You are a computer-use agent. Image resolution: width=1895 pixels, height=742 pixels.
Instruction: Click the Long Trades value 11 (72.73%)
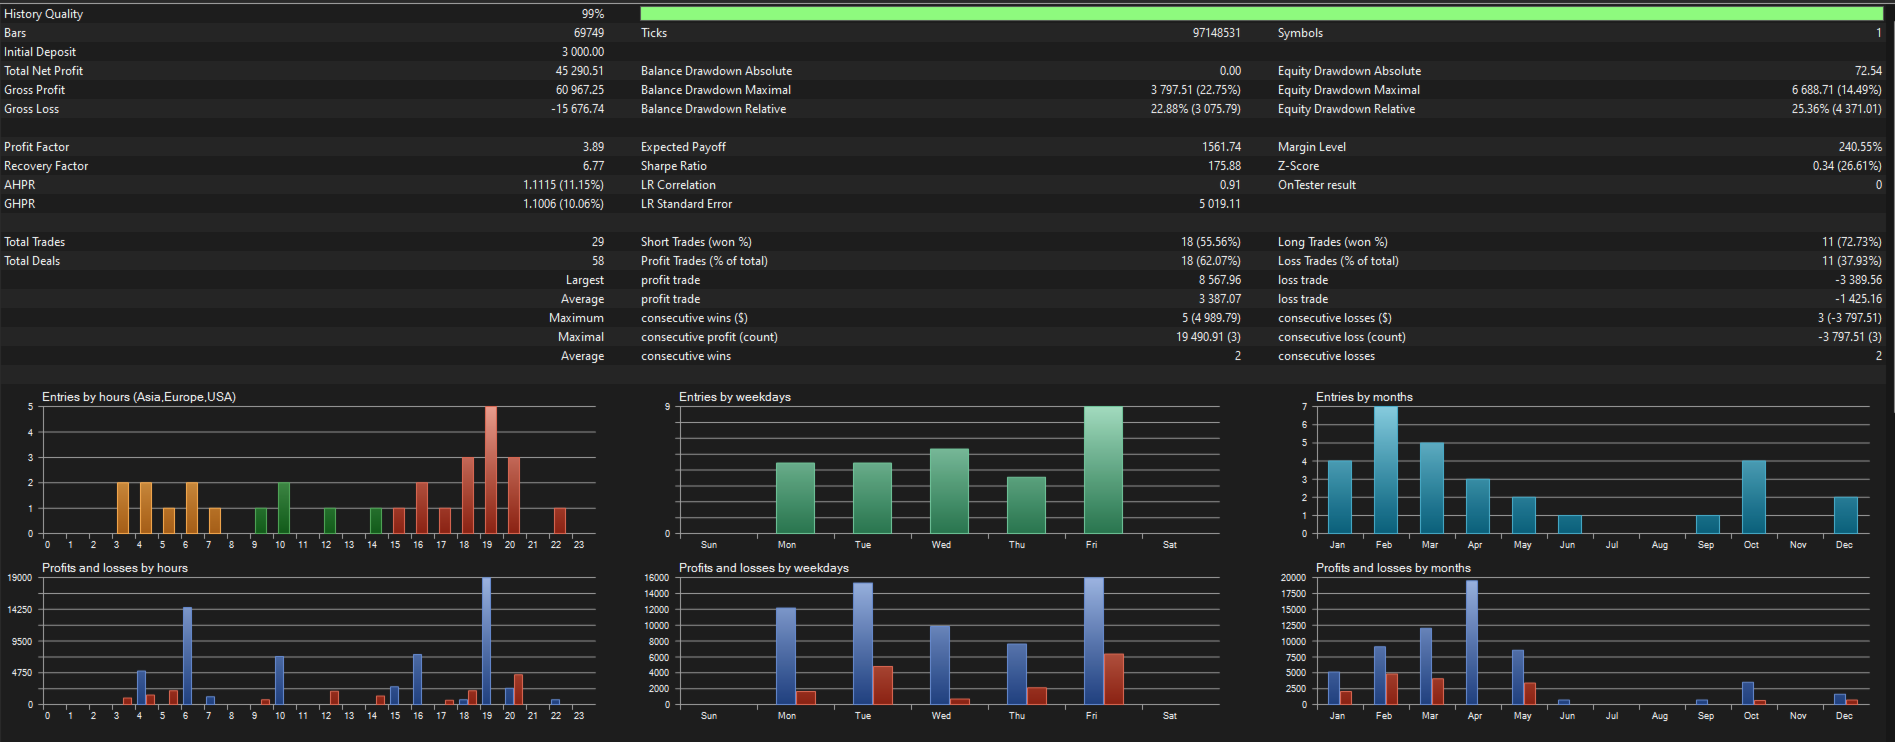(1852, 242)
